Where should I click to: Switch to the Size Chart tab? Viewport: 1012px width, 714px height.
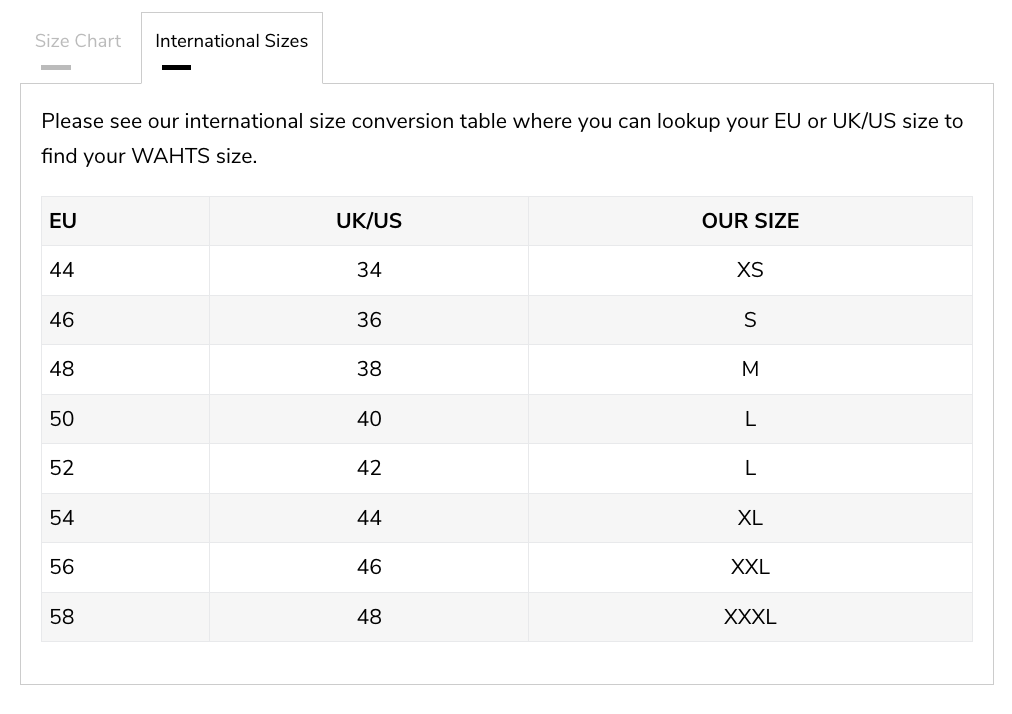78,41
